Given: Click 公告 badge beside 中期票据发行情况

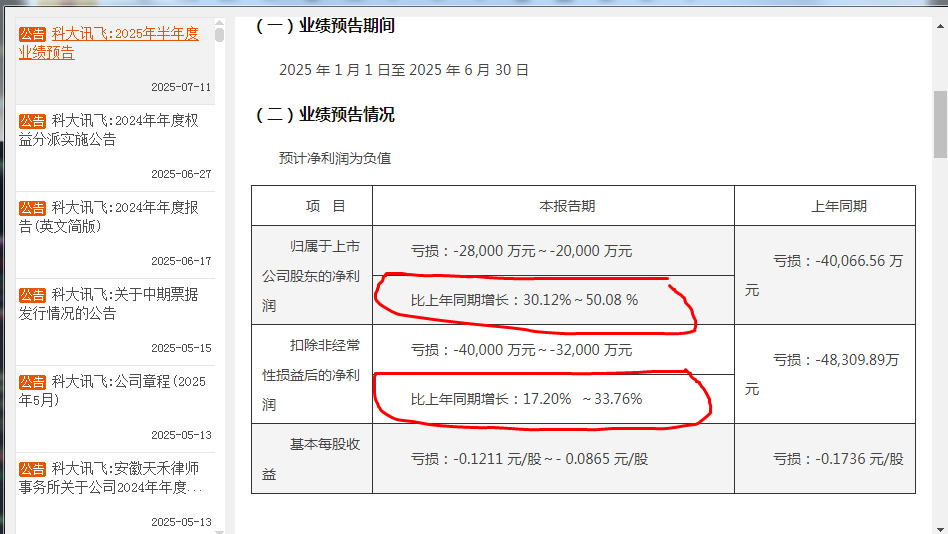Looking at the screenshot, I should [x=32, y=295].
